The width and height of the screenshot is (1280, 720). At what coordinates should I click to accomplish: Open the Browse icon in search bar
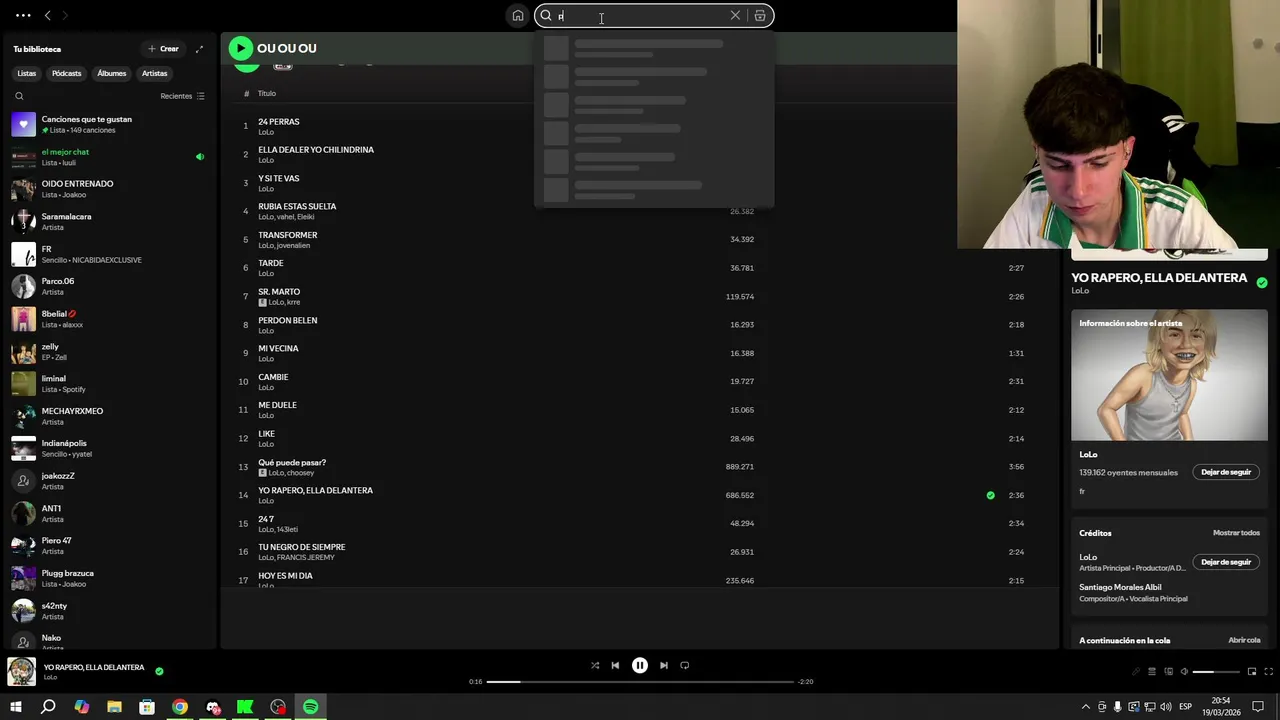pos(760,16)
